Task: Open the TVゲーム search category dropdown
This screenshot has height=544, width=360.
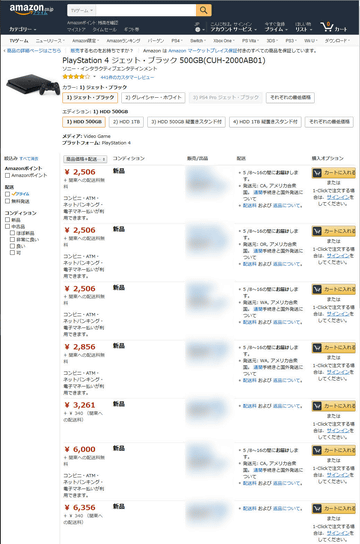Action: click(x=82, y=10)
